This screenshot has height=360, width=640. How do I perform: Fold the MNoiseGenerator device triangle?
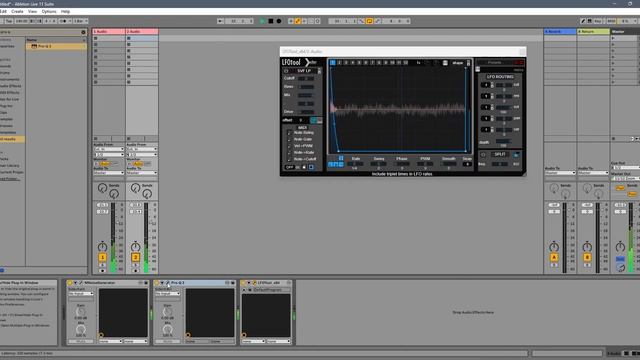point(76,282)
